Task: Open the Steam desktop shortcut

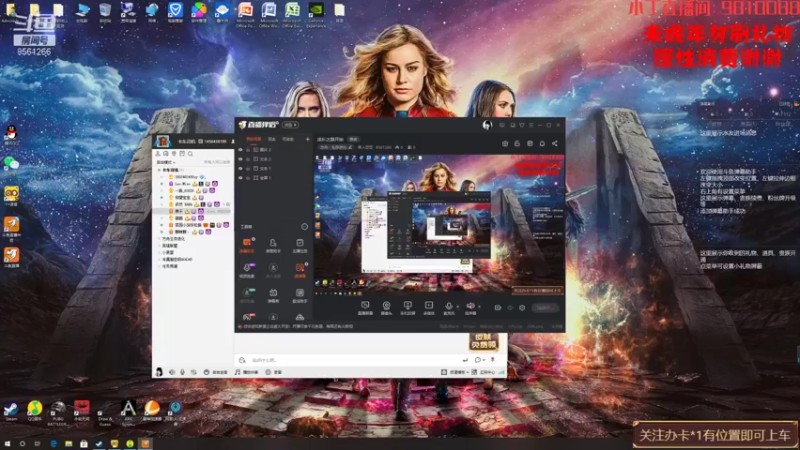Action: coord(11,411)
